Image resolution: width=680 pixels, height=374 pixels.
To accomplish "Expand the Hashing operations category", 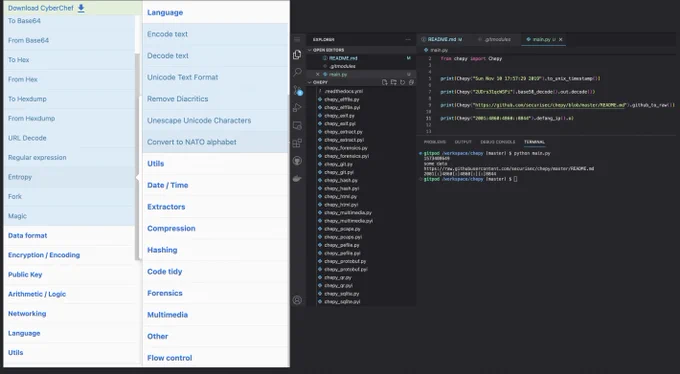I will pyautogui.click(x=162, y=250).
